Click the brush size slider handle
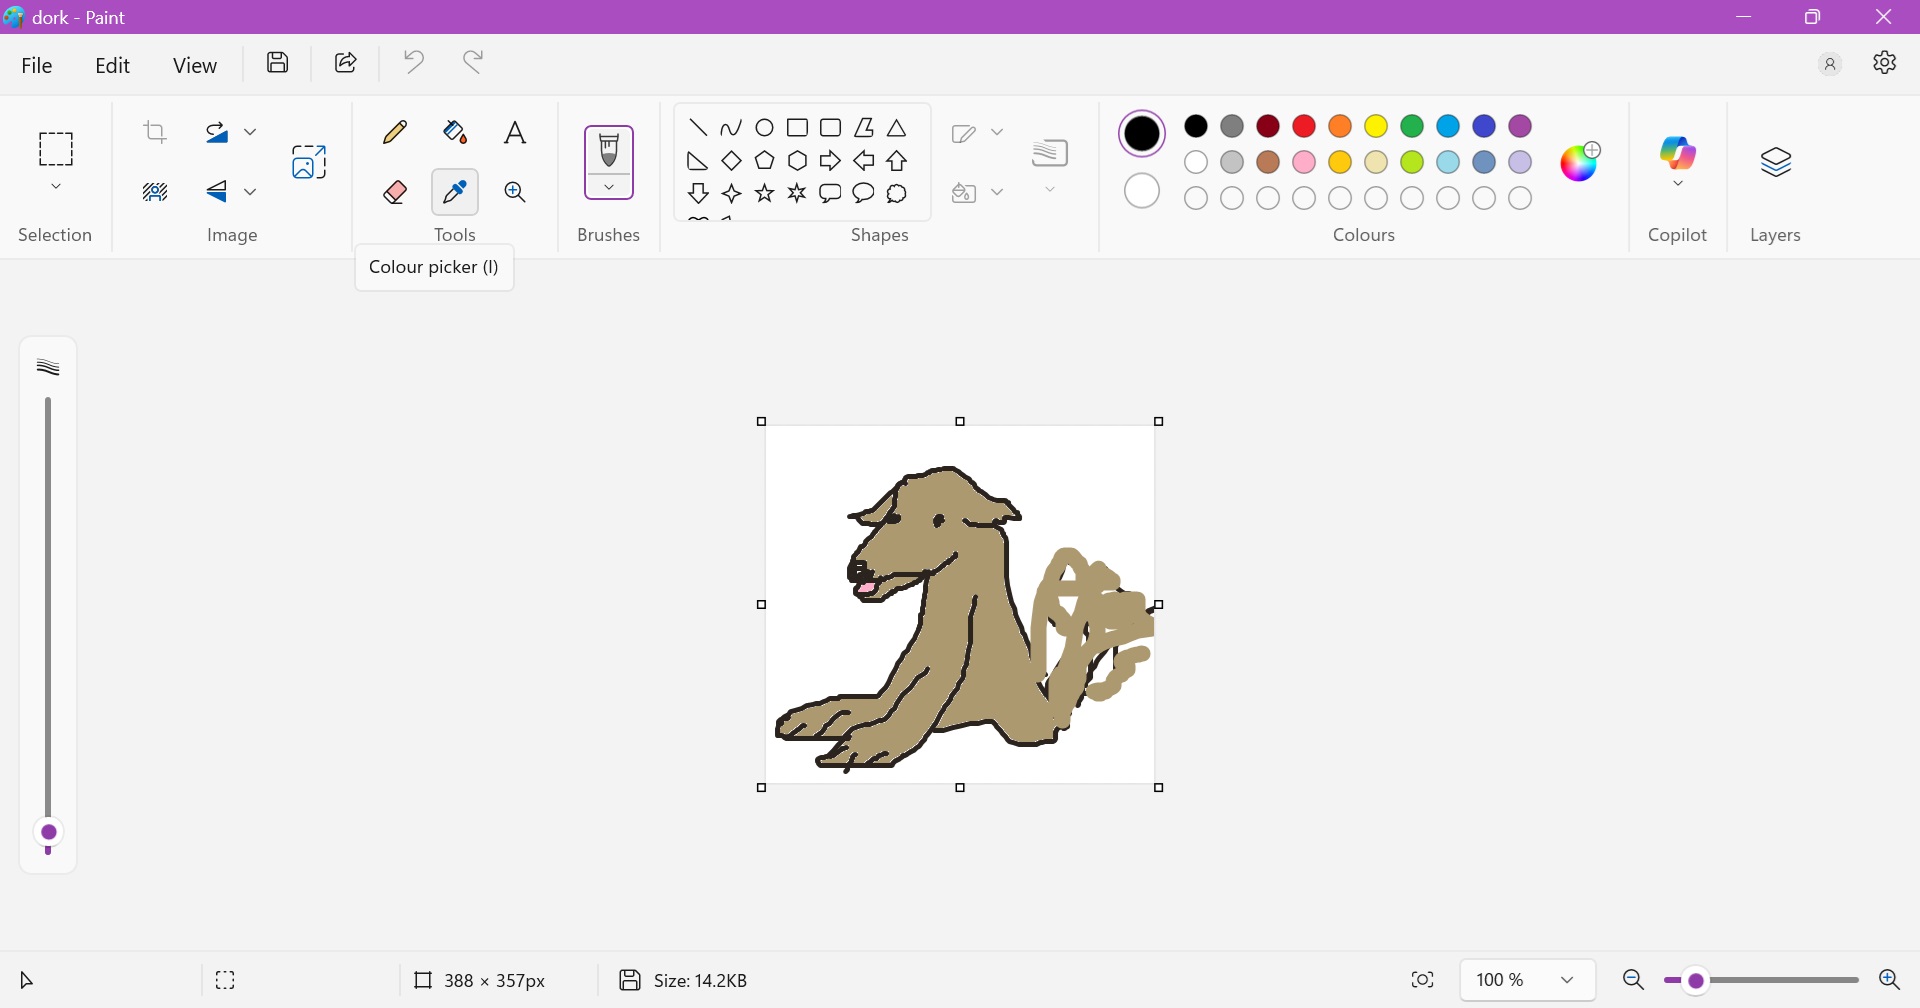1920x1008 pixels. pos(48,833)
